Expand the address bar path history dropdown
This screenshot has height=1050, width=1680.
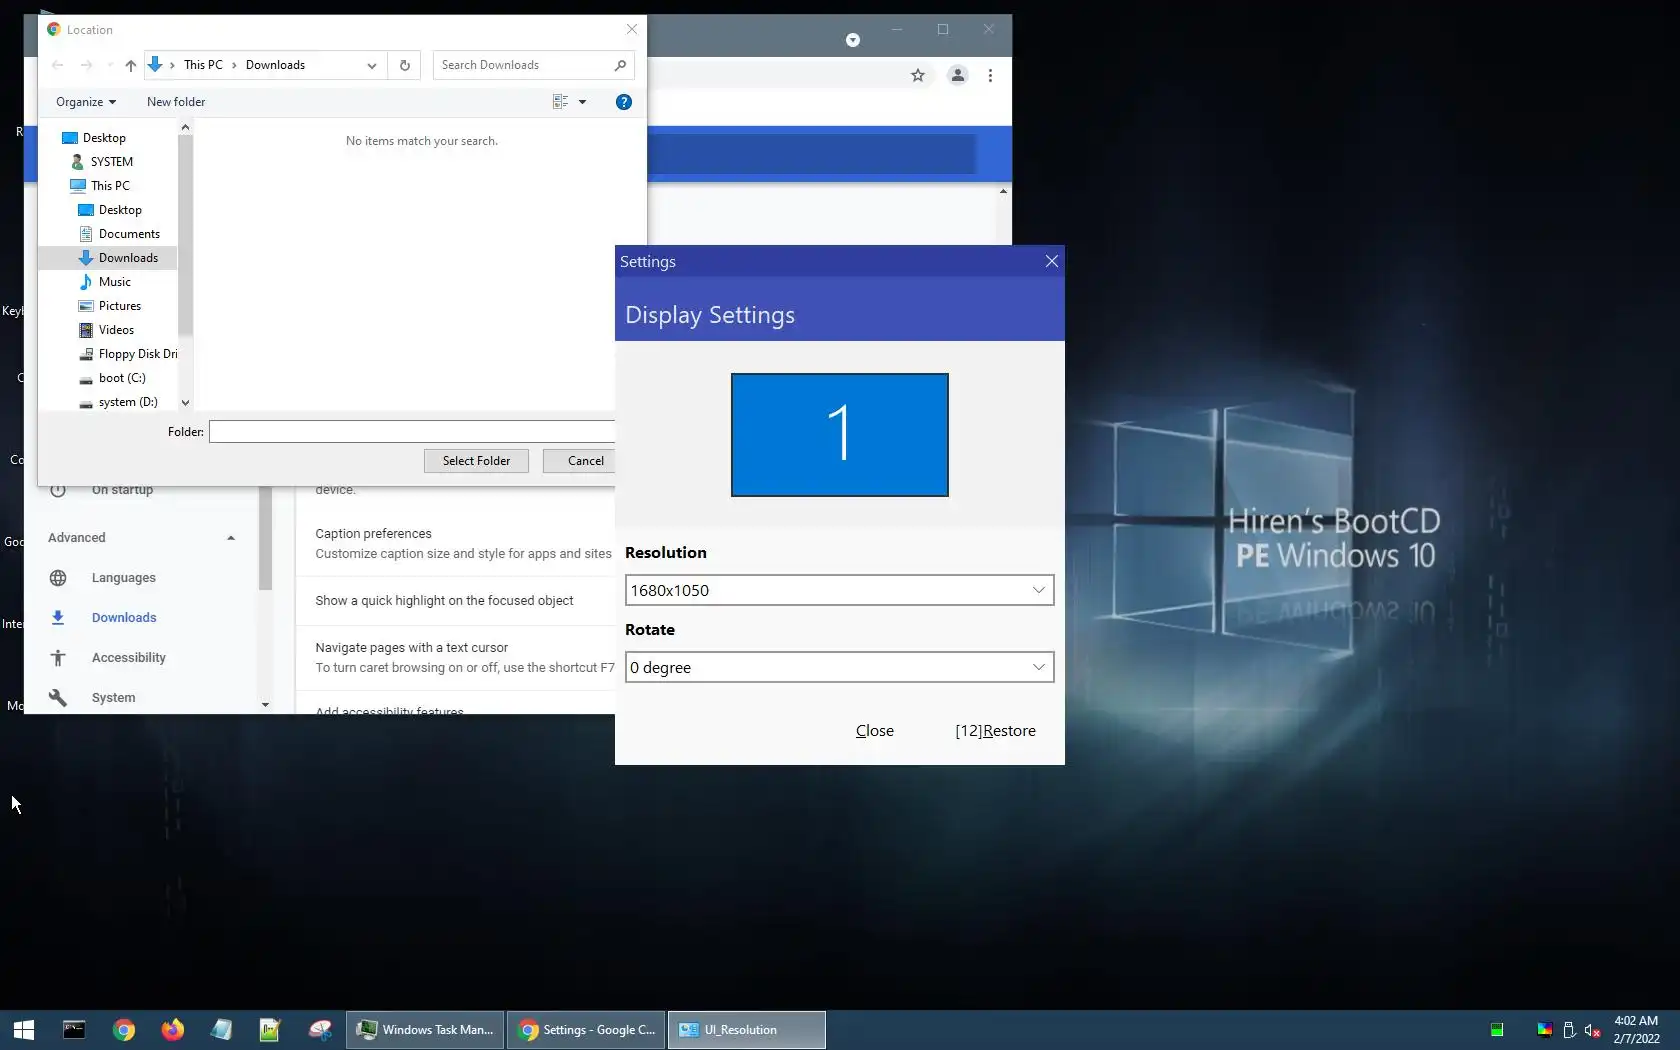[x=372, y=65]
